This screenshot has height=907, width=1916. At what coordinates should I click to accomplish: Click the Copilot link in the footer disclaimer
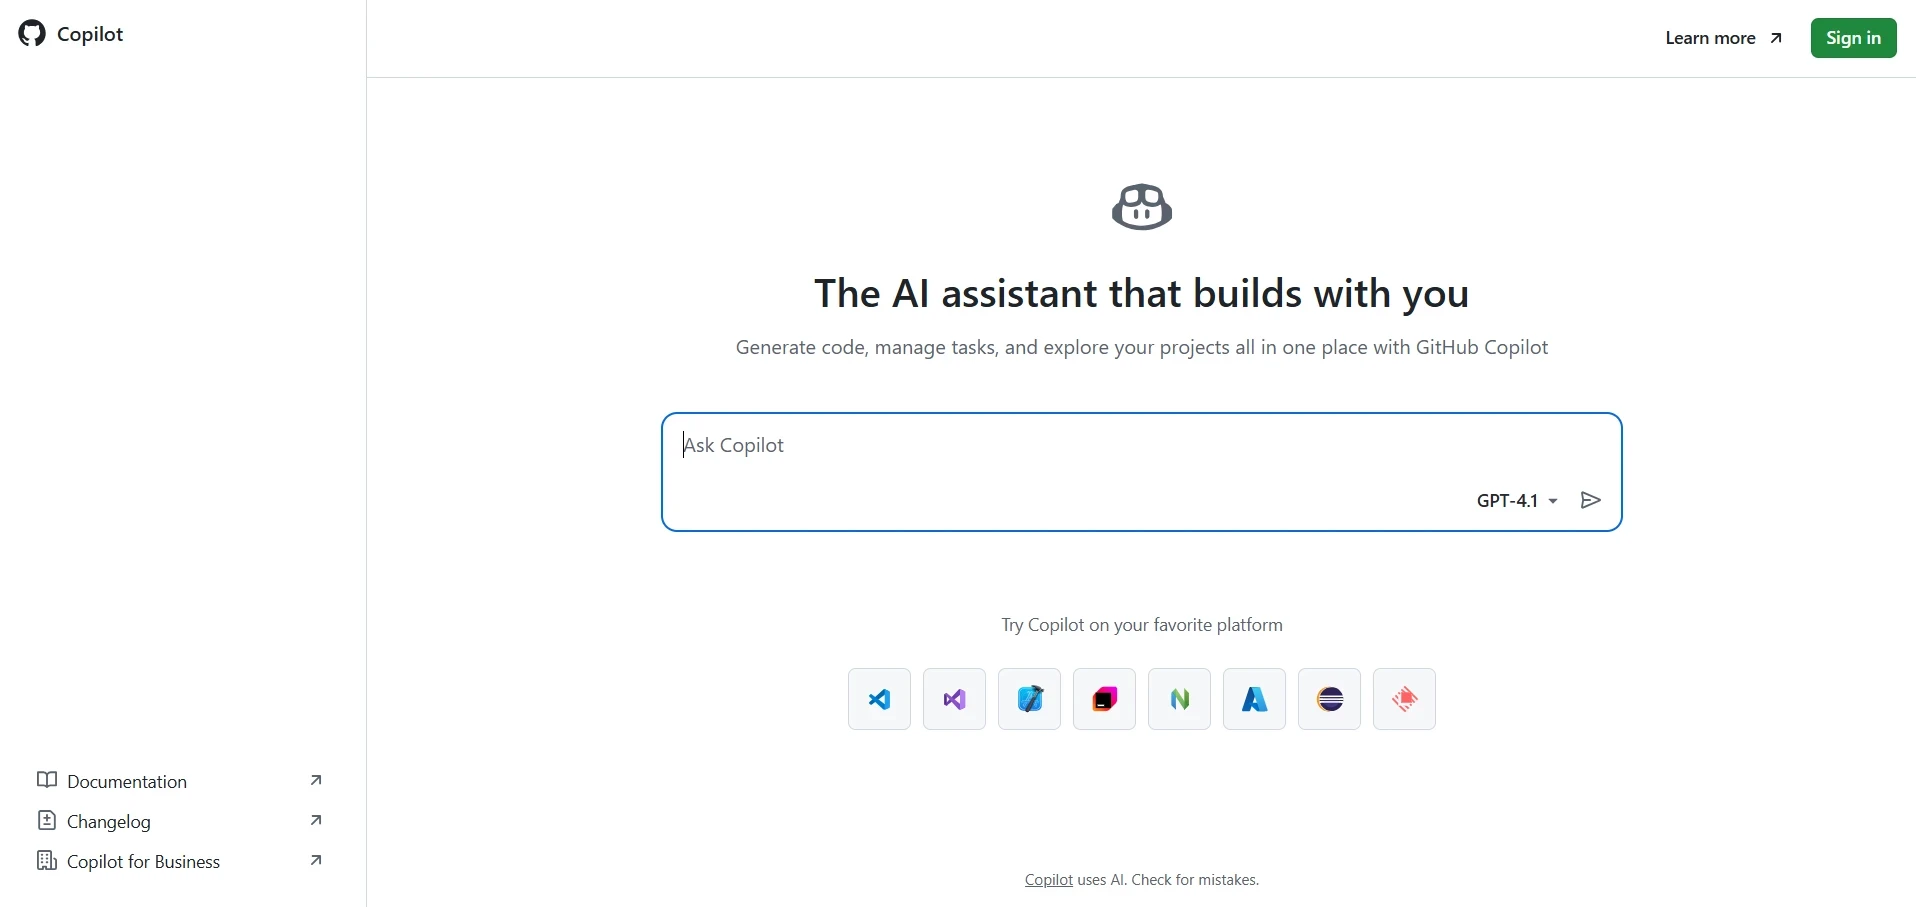pyautogui.click(x=1046, y=880)
